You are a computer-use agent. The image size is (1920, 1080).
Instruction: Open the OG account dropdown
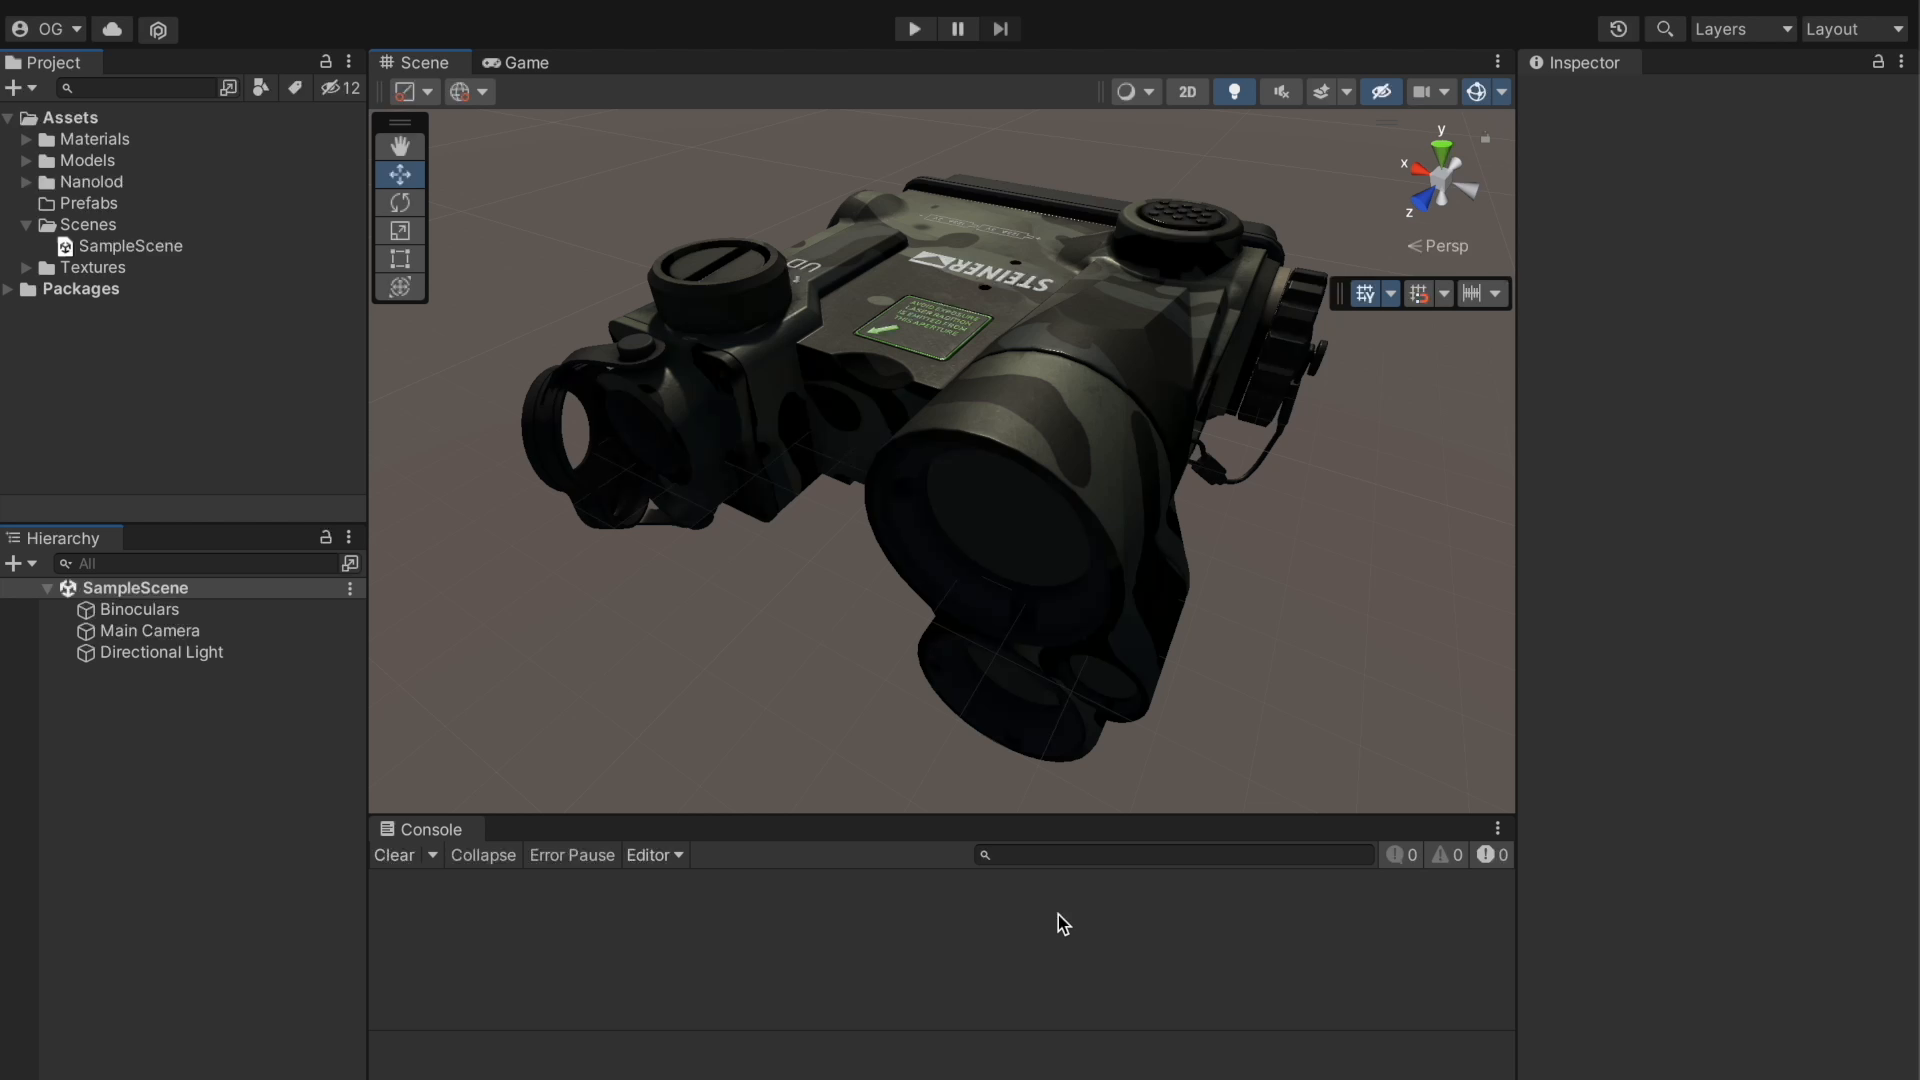[x=46, y=29]
